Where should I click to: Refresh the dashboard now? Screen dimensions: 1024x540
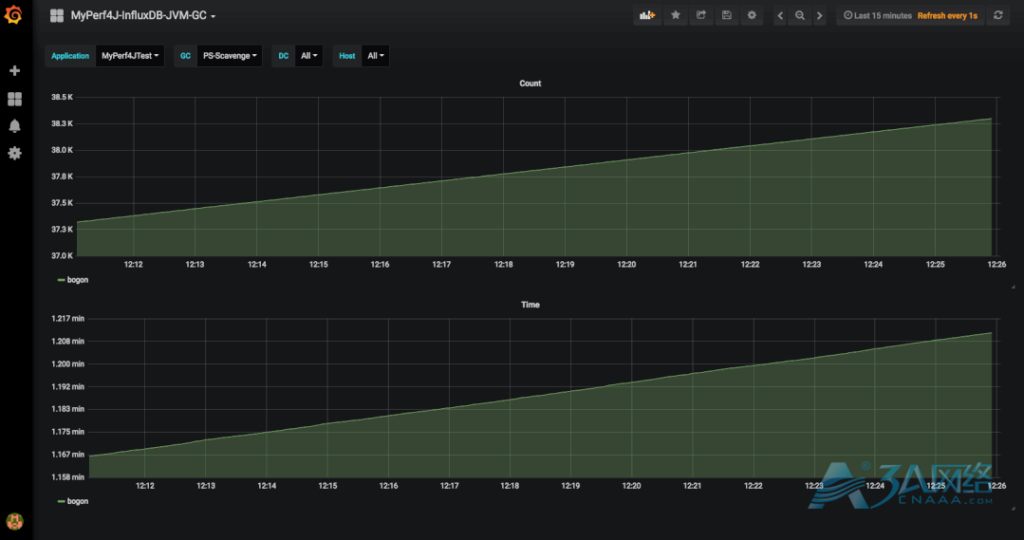point(998,15)
